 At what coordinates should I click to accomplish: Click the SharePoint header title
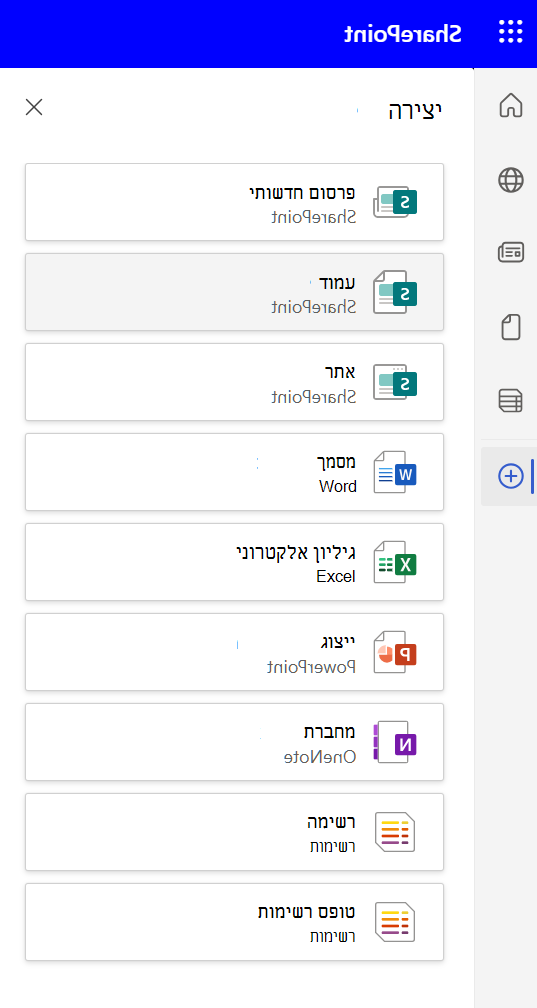coord(402,33)
